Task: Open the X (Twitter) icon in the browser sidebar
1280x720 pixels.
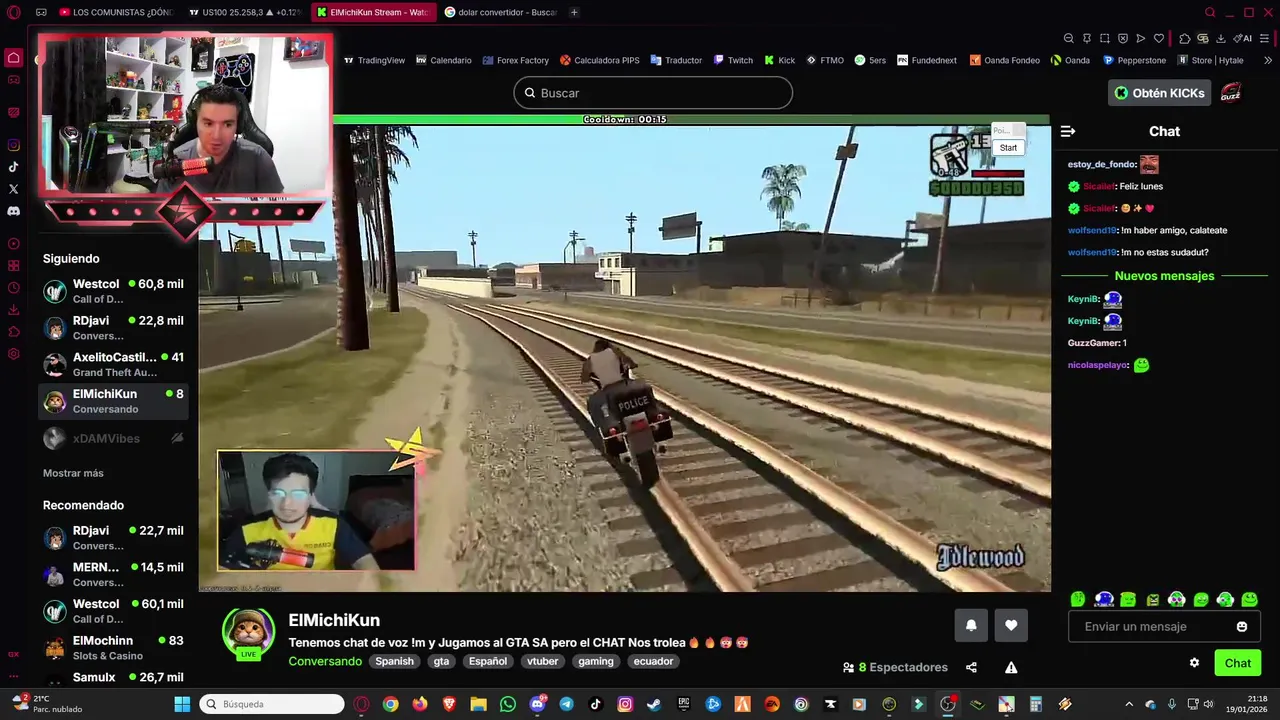Action: click(13, 189)
